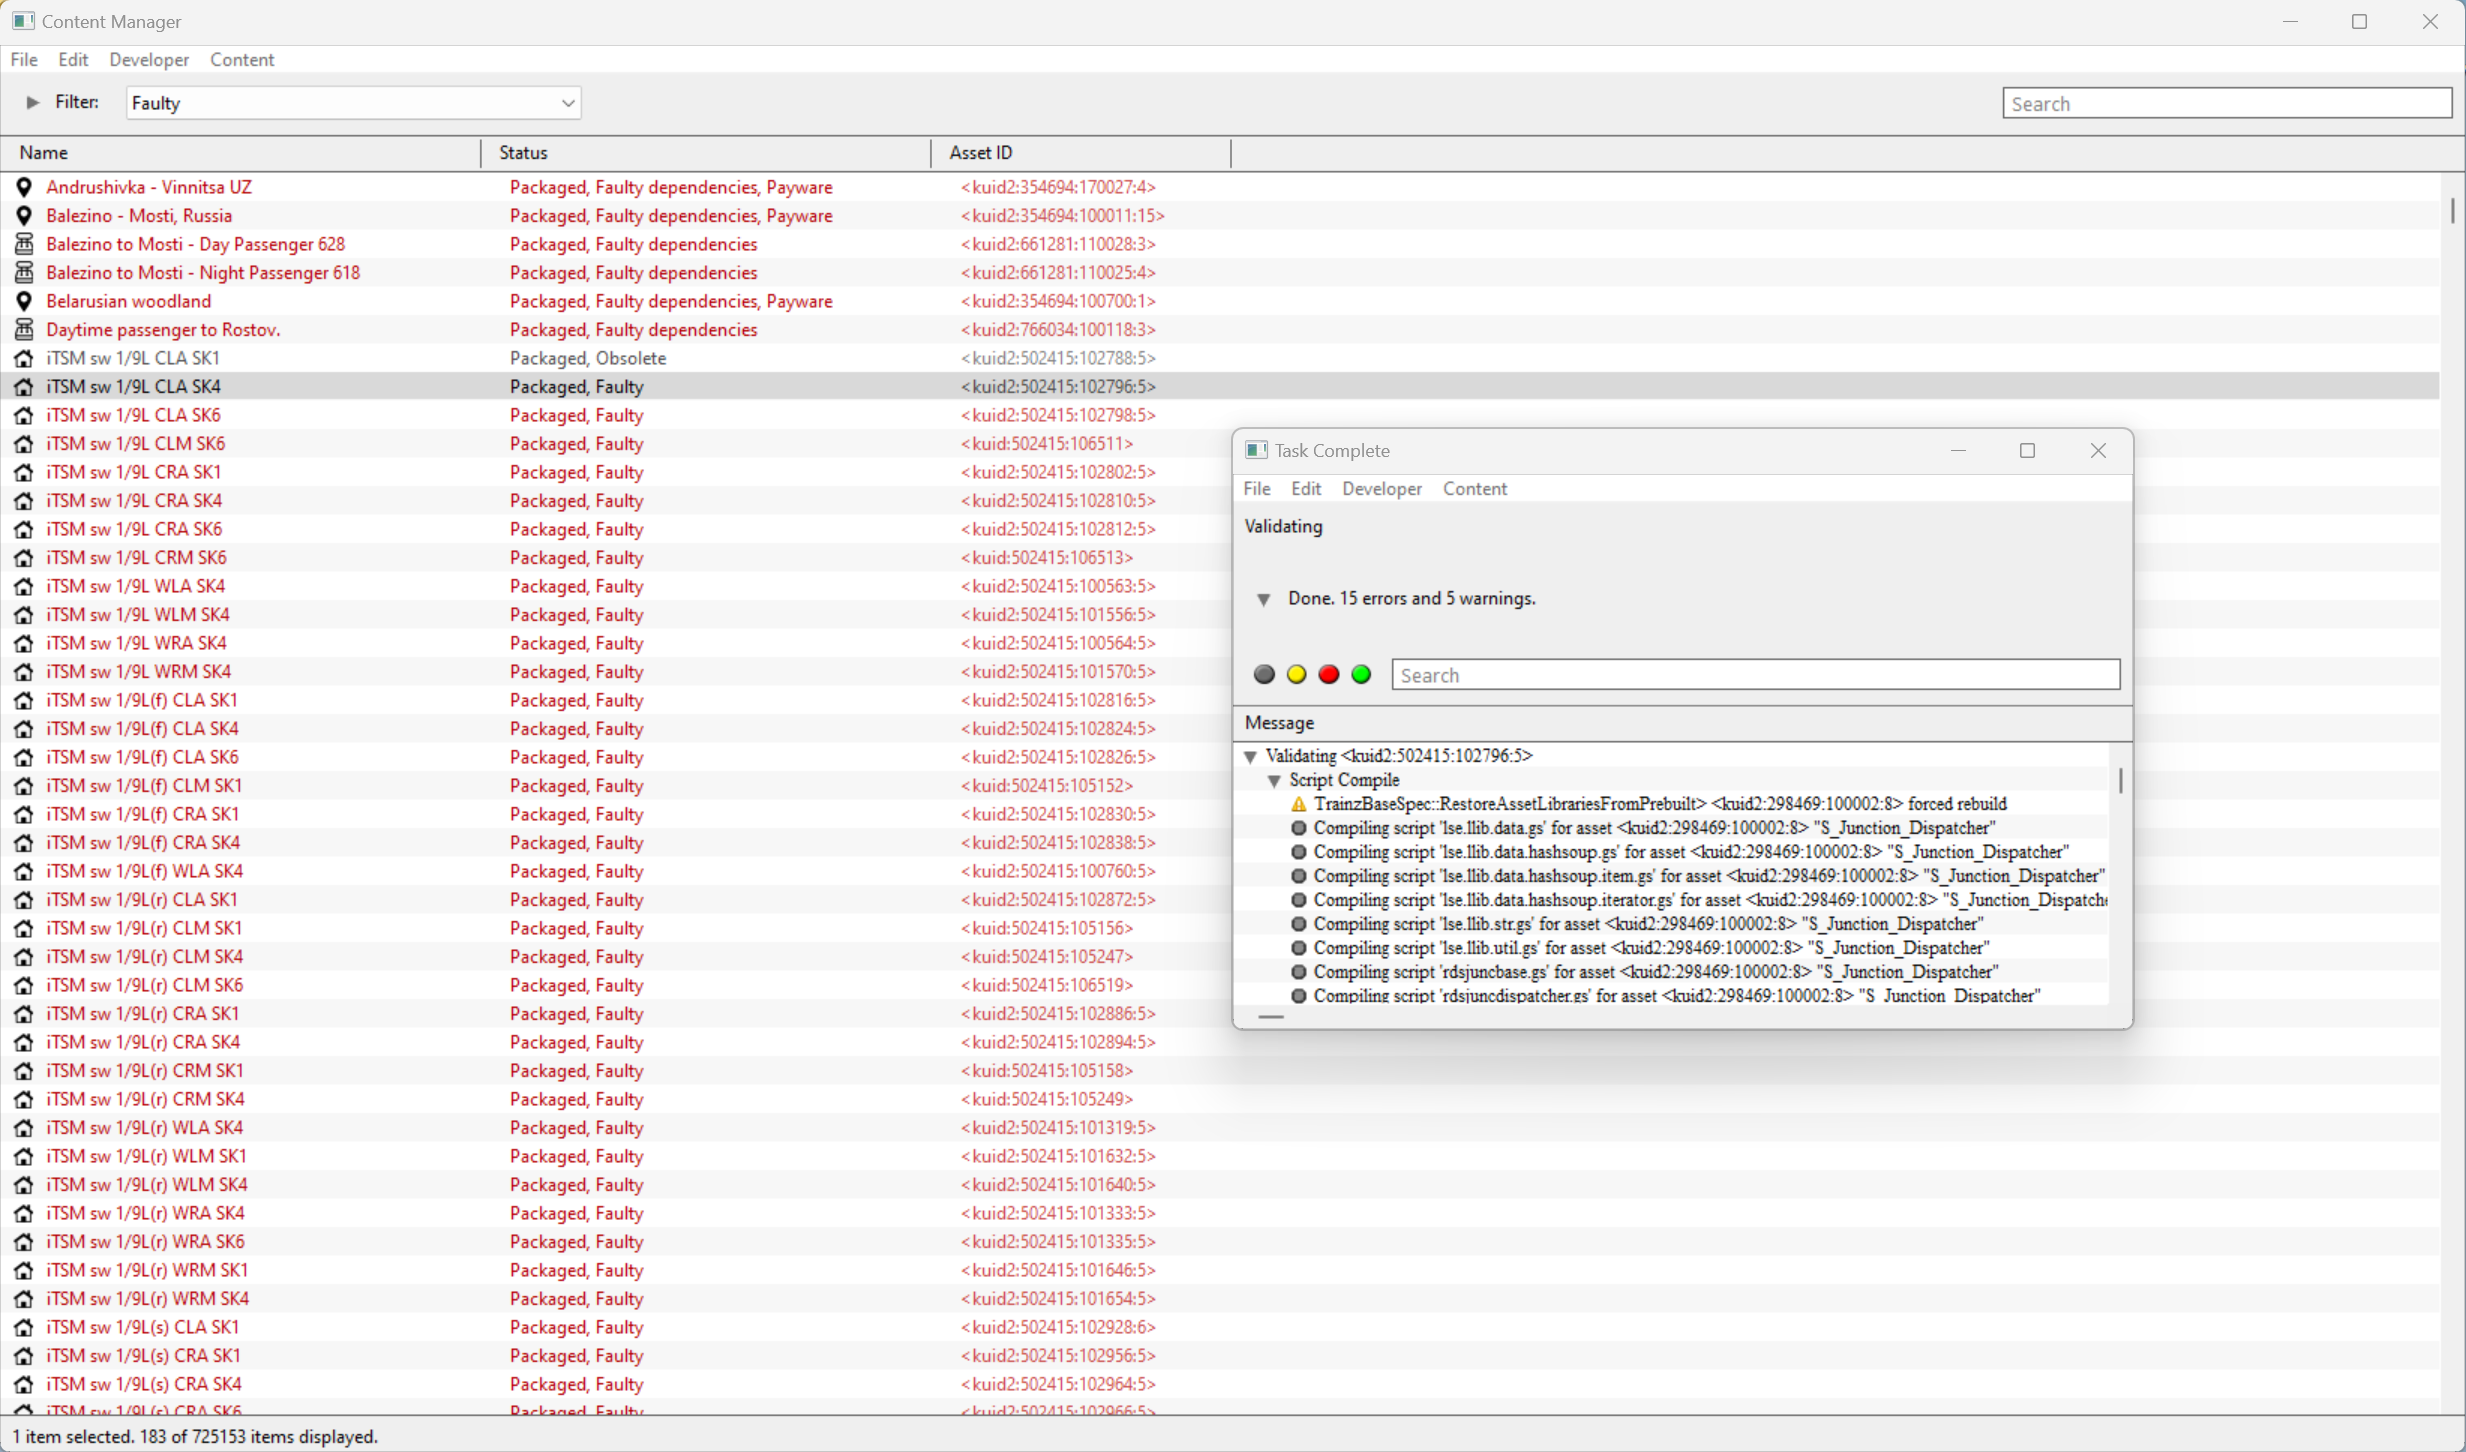Toggle the red errors filter circle
This screenshot has width=2466, height=1452.
(x=1328, y=675)
